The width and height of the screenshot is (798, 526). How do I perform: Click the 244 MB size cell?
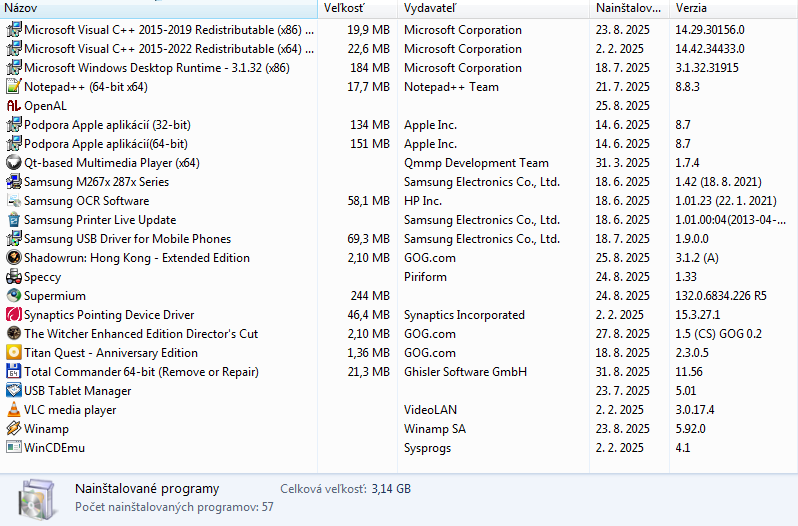[x=370, y=296]
